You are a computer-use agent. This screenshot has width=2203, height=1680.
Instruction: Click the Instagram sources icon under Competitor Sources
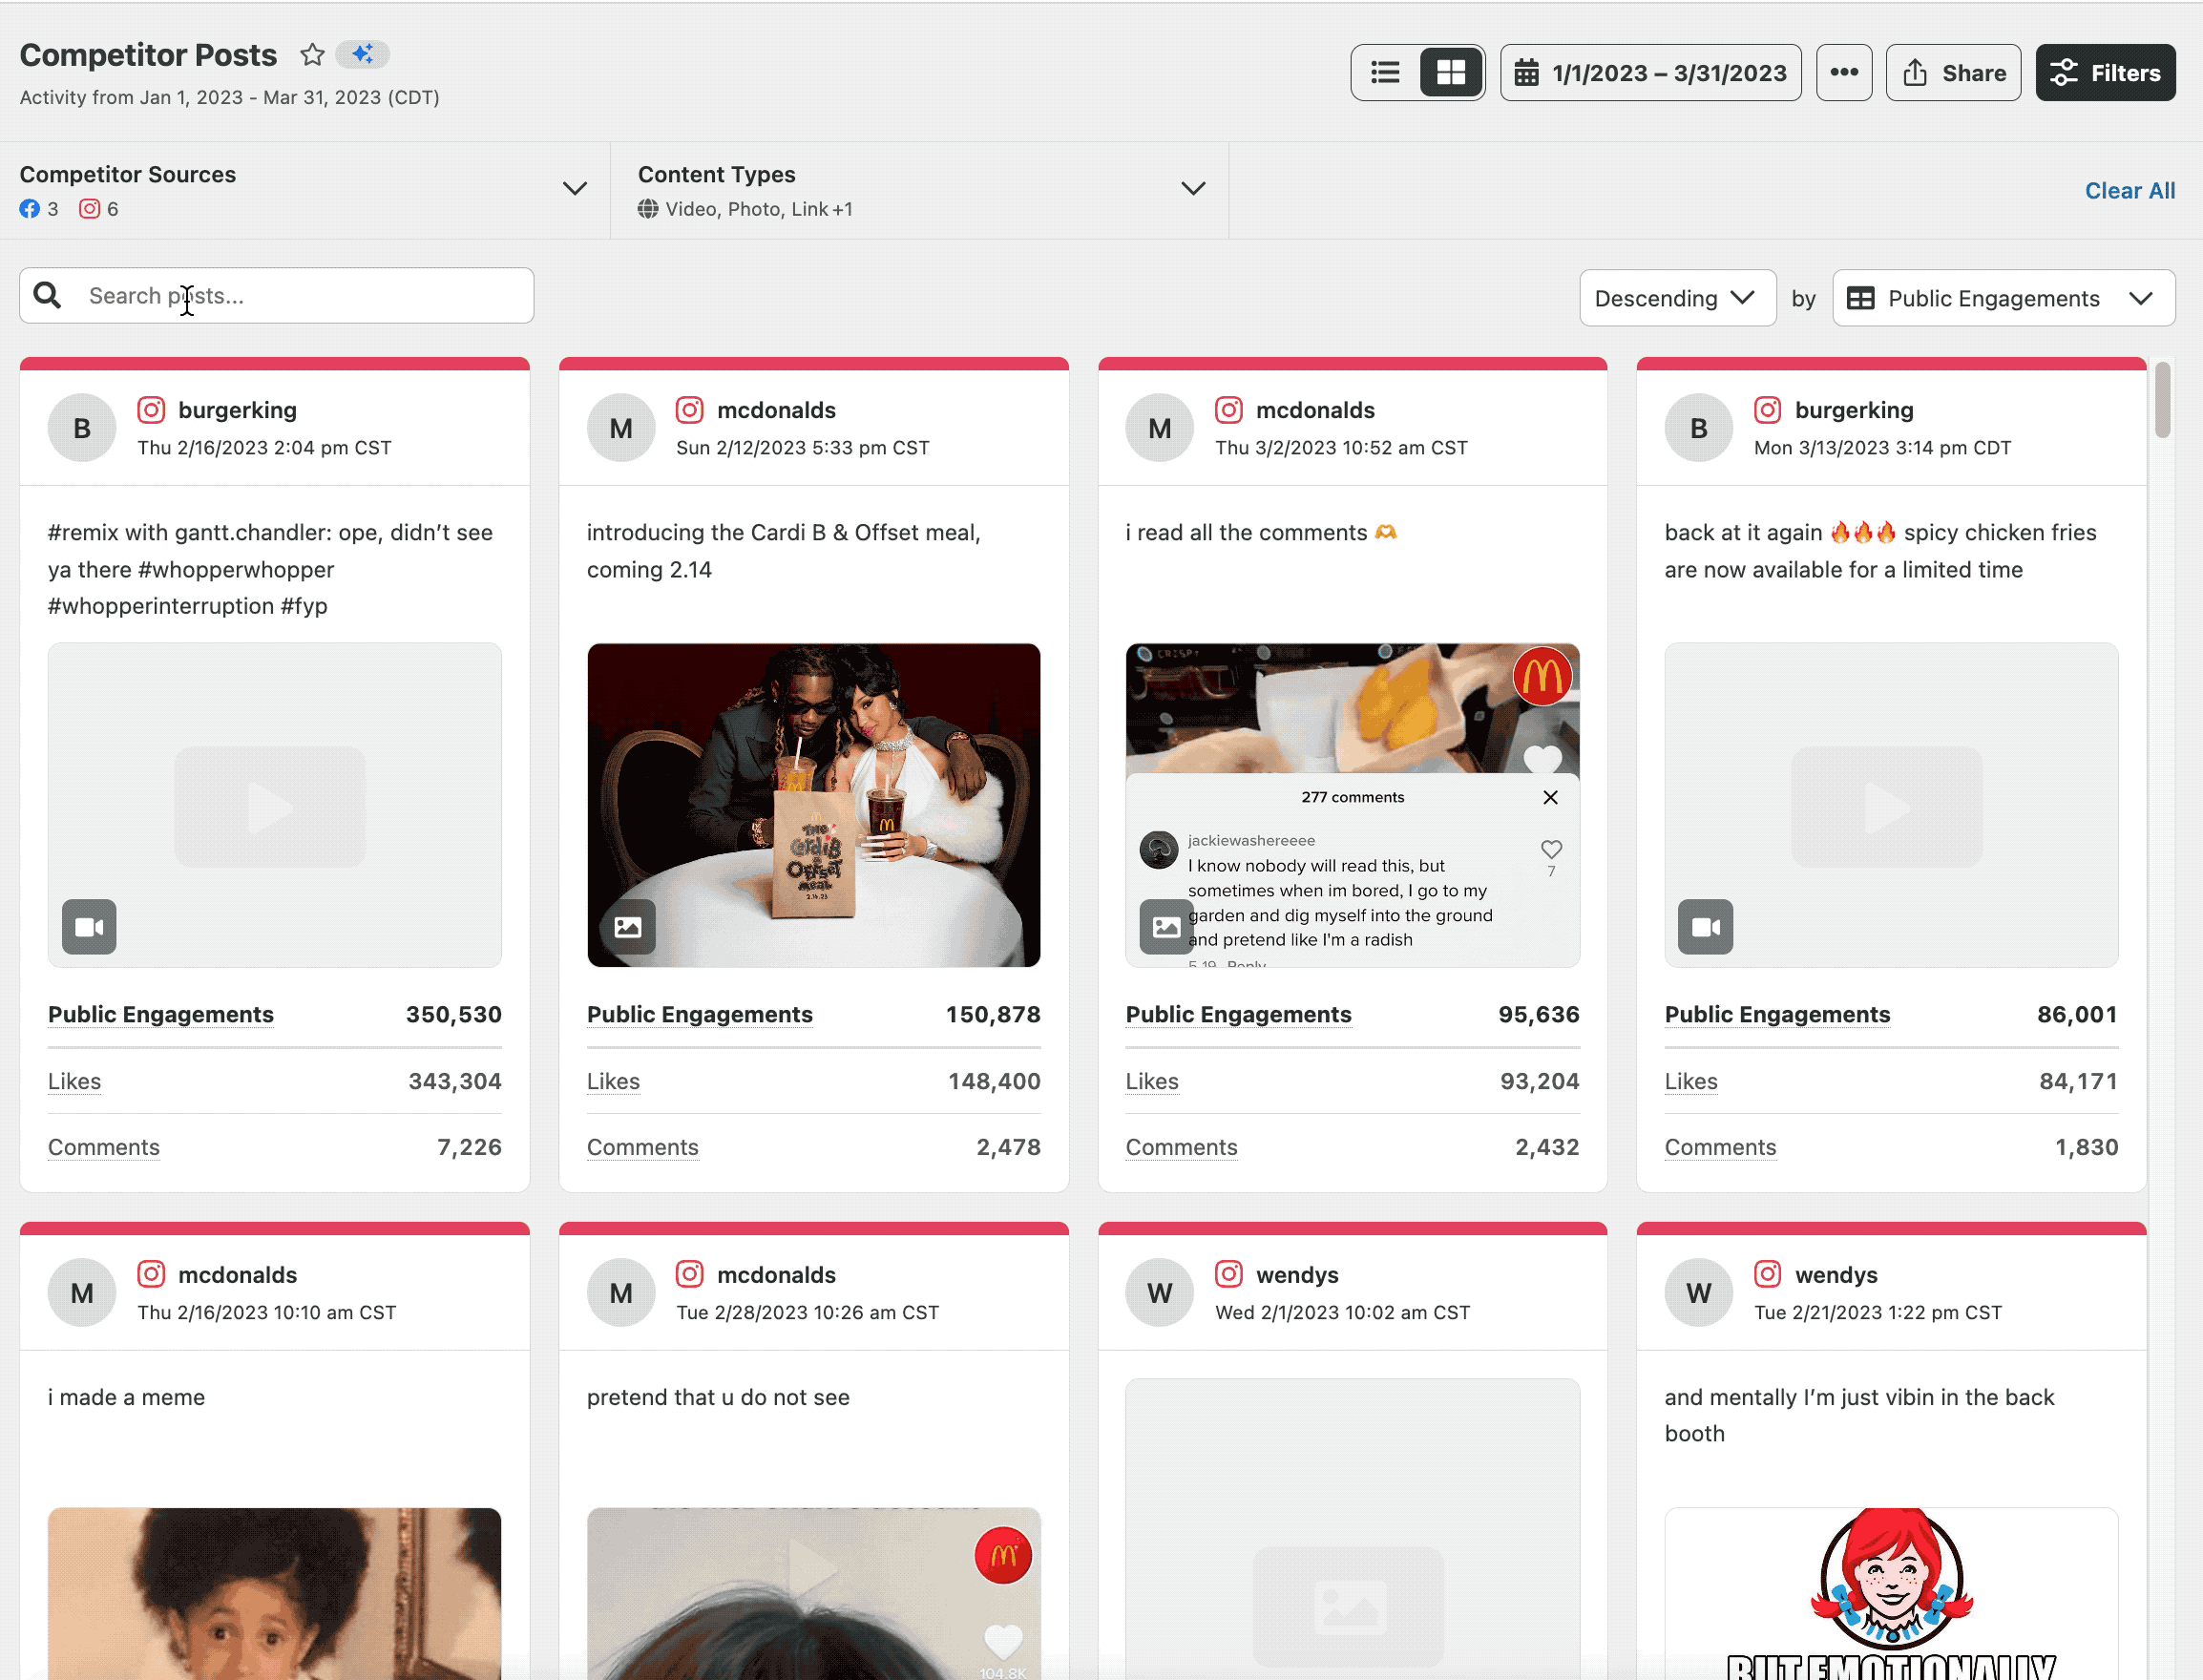click(90, 209)
